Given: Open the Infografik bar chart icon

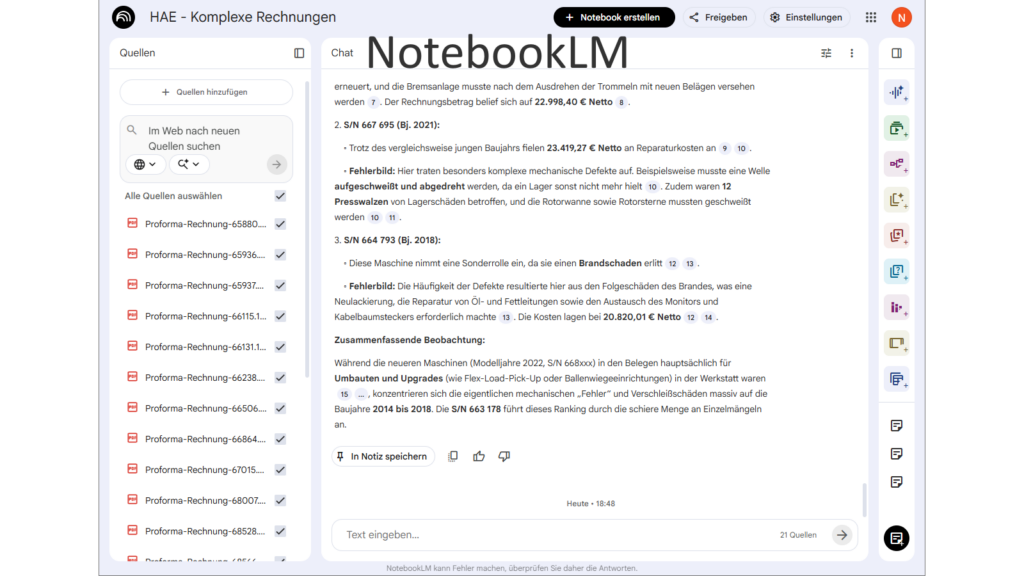Looking at the screenshot, I should tap(896, 307).
